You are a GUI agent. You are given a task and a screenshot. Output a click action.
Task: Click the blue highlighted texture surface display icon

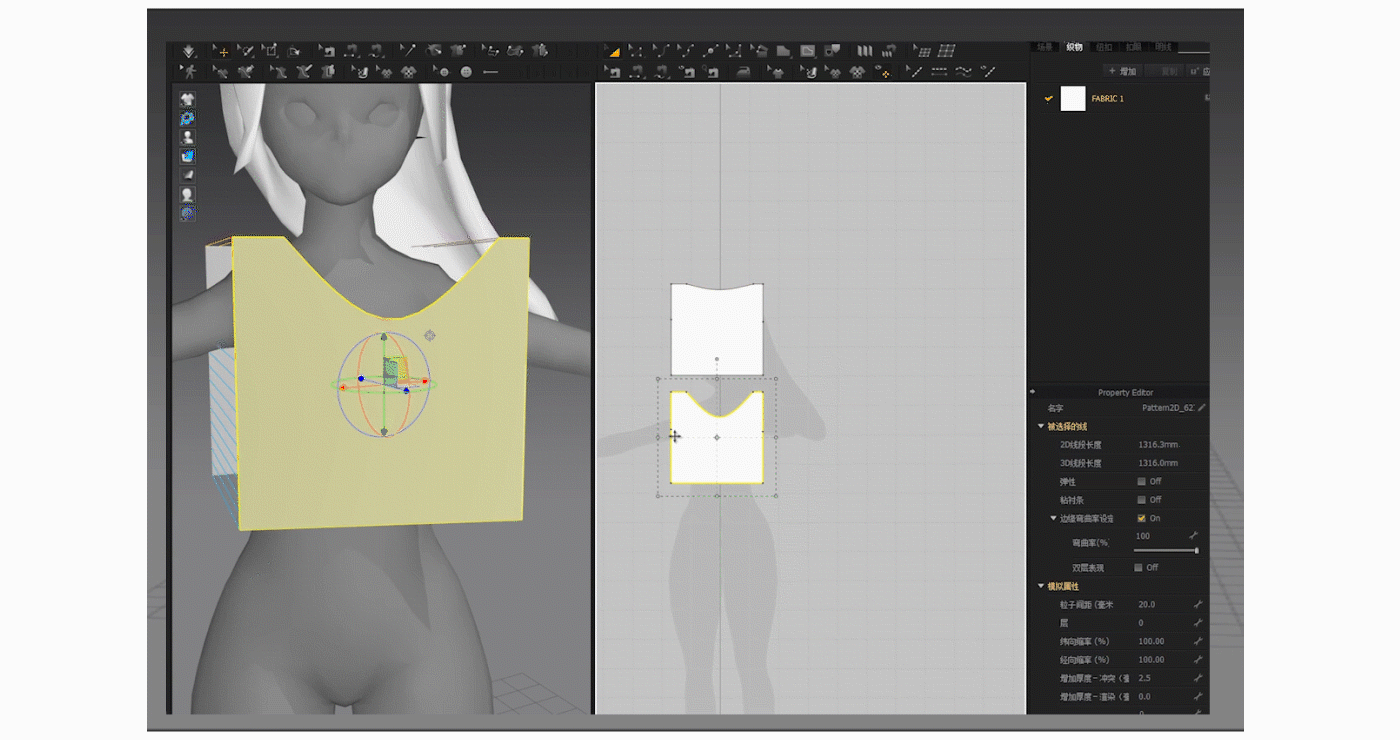point(187,156)
